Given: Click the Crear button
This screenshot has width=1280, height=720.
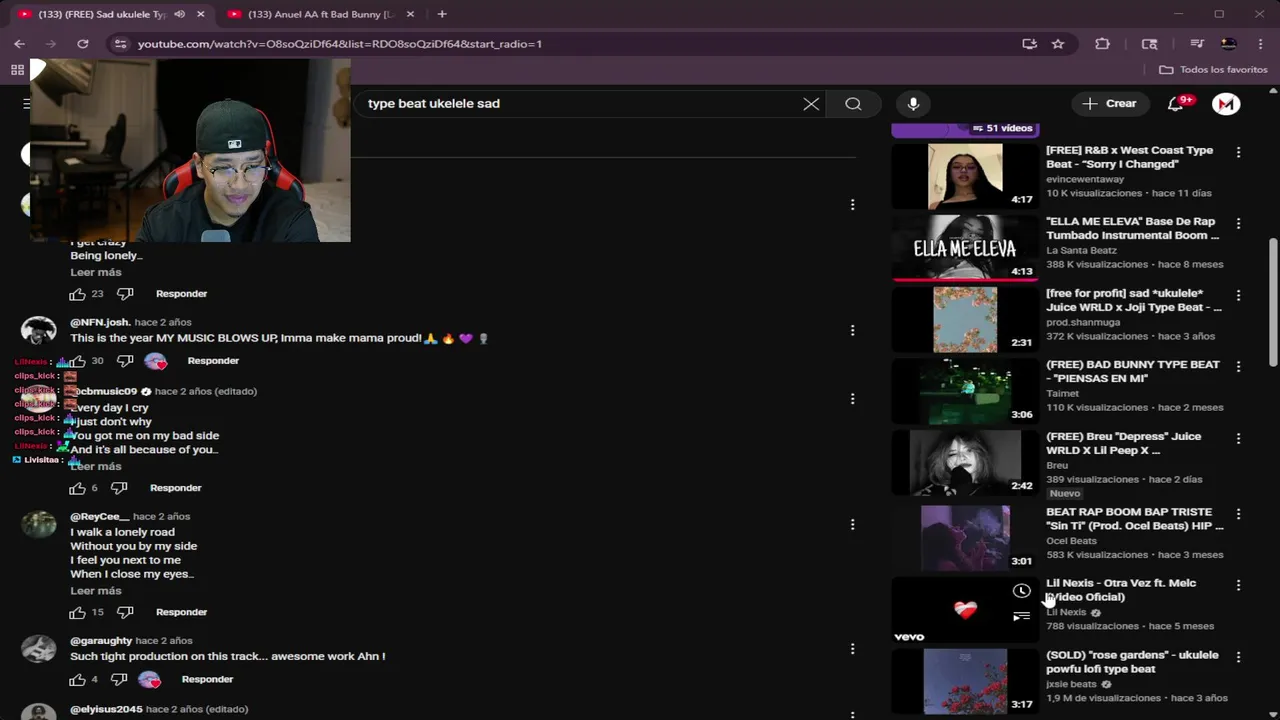Looking at the screenshot, I should (x=1110, y=104).
